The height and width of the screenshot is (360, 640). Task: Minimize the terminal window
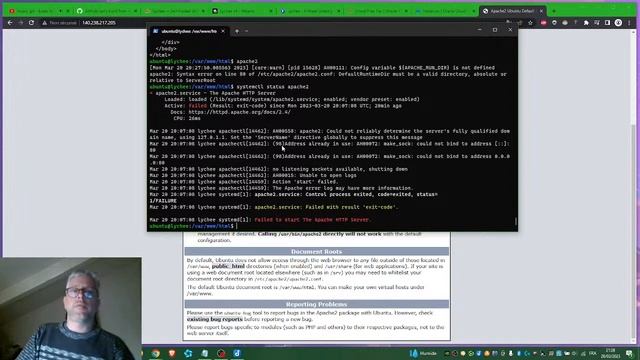pyautogui.click(x=480, y=30)
